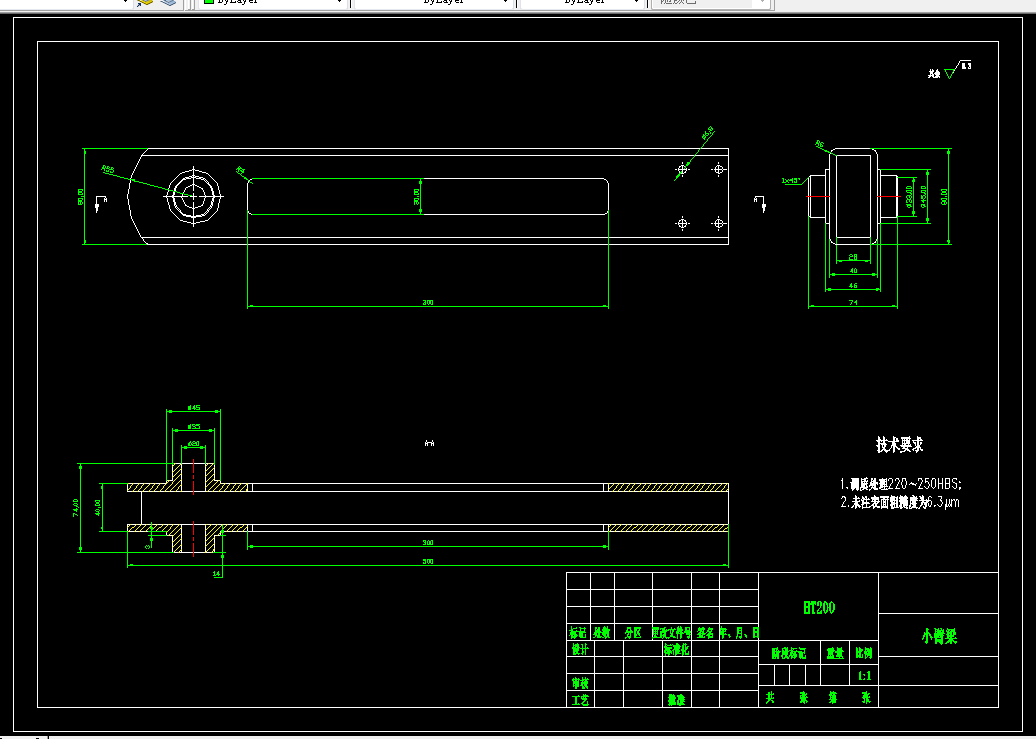The image size is (1036, 739).
Task: Click the 工艺 label in title block
Action: click(580, 699)
